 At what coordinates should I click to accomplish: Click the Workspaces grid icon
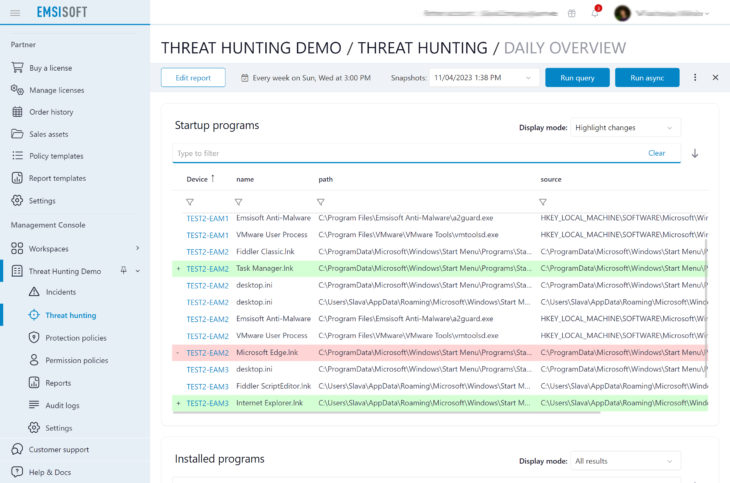coord(17,248)
